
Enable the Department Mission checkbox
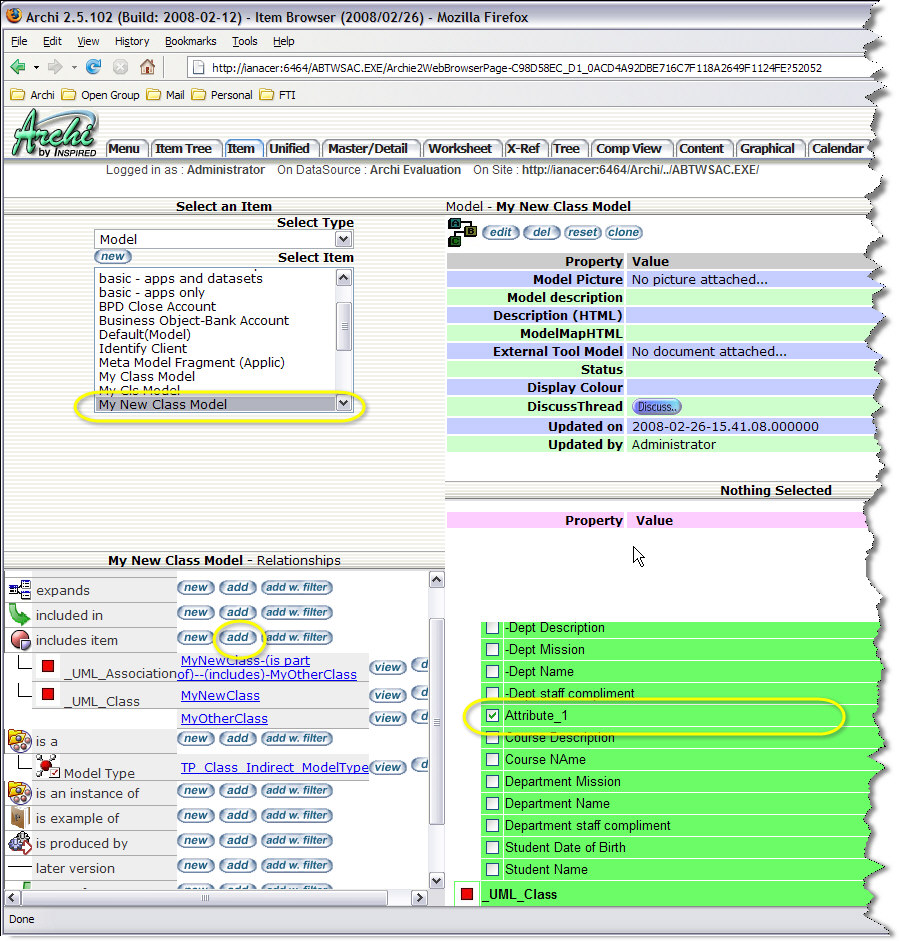click(x=492, y=781)
